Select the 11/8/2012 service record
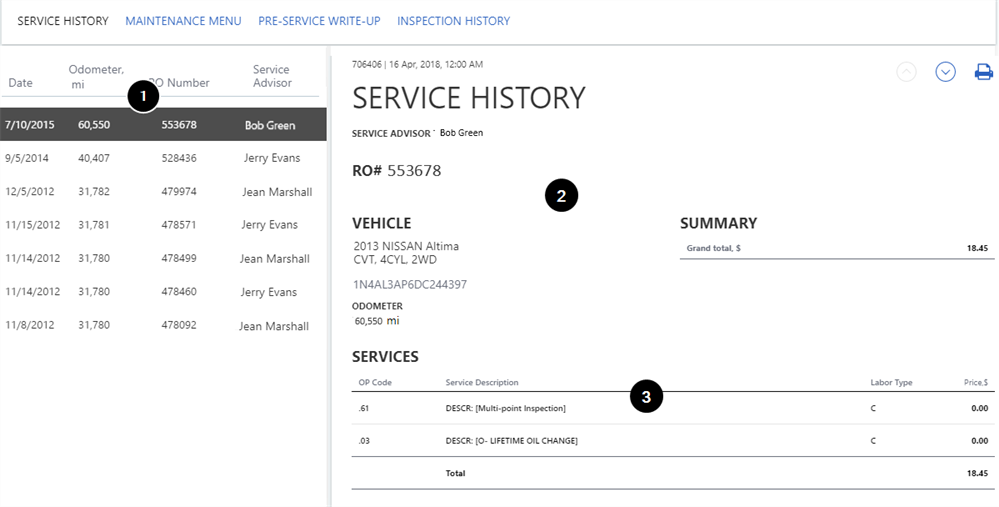This screenshot has width=999, height=507. point(163,326)
